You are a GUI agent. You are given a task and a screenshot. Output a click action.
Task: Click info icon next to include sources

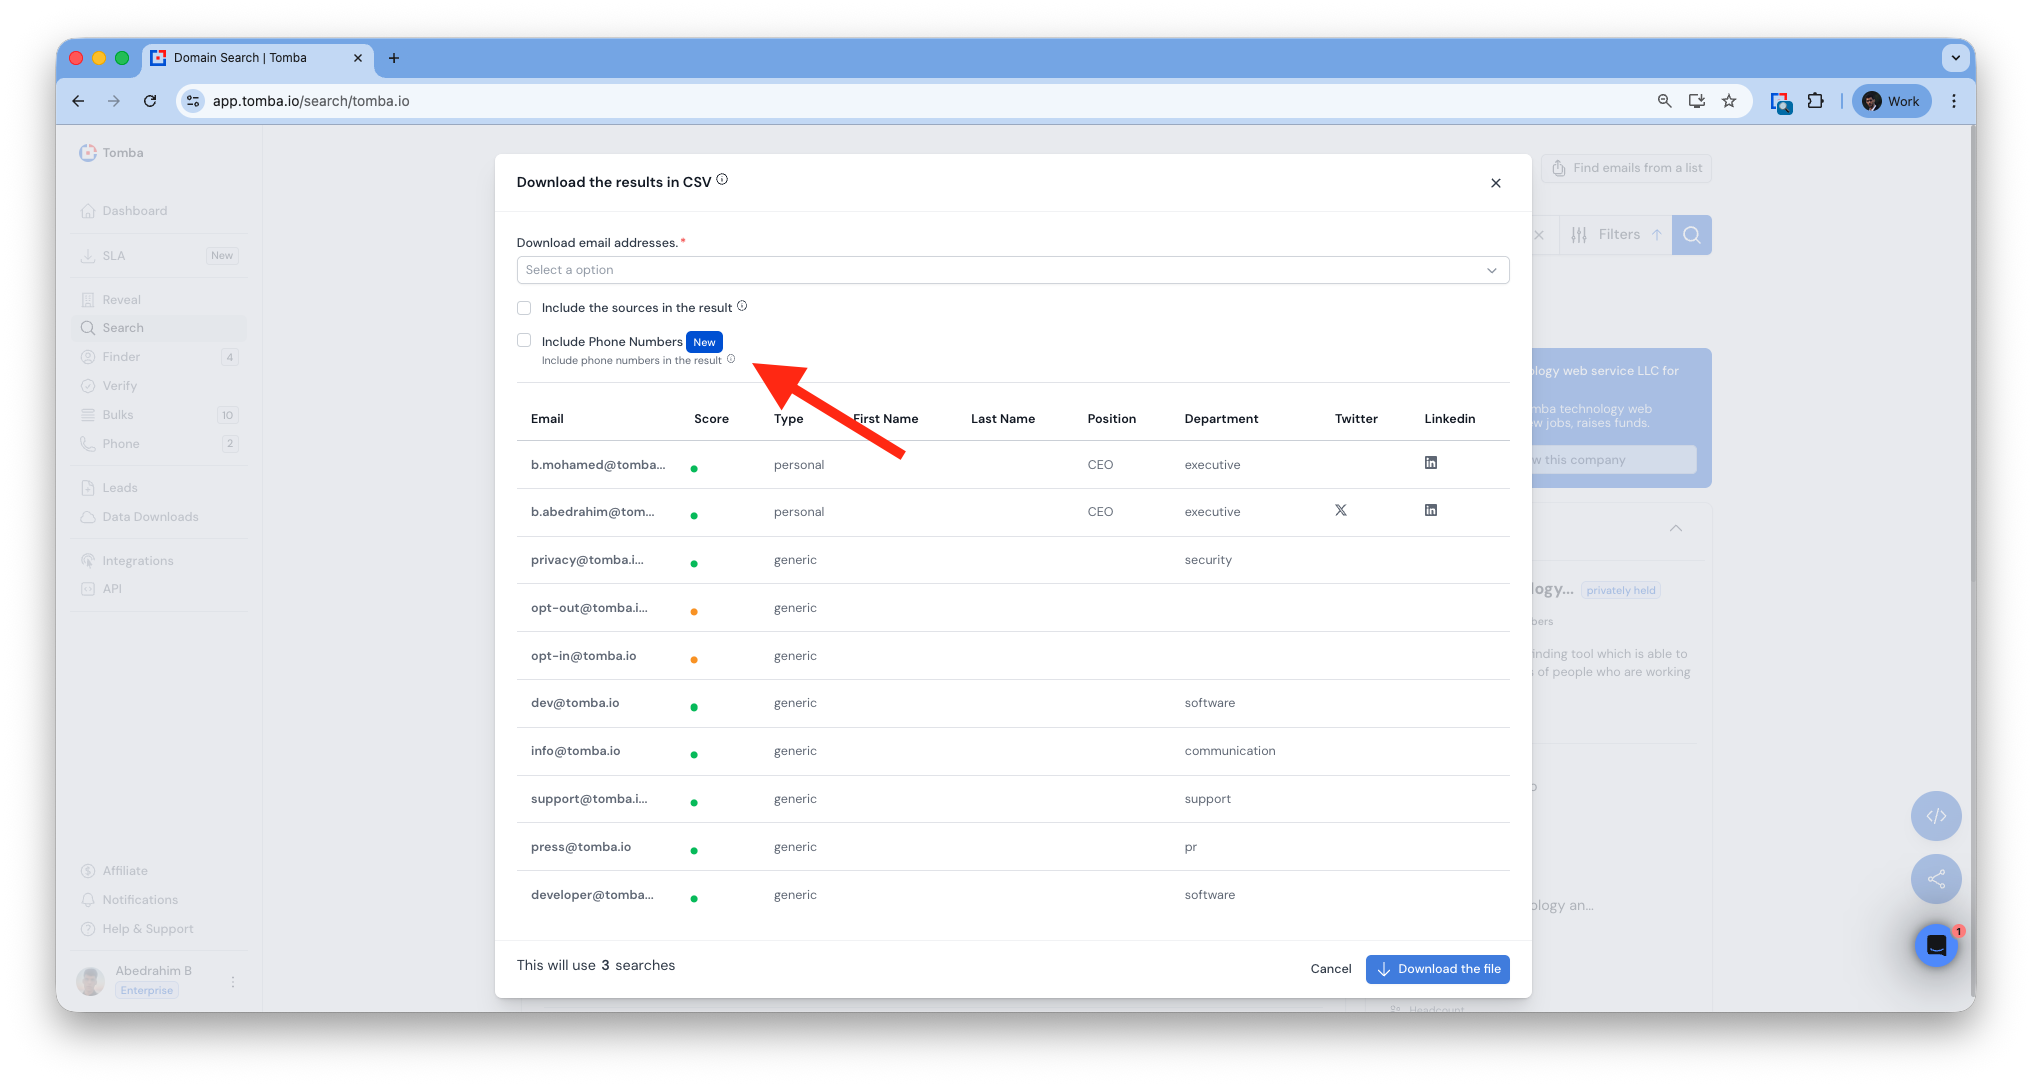pos(742,306)
